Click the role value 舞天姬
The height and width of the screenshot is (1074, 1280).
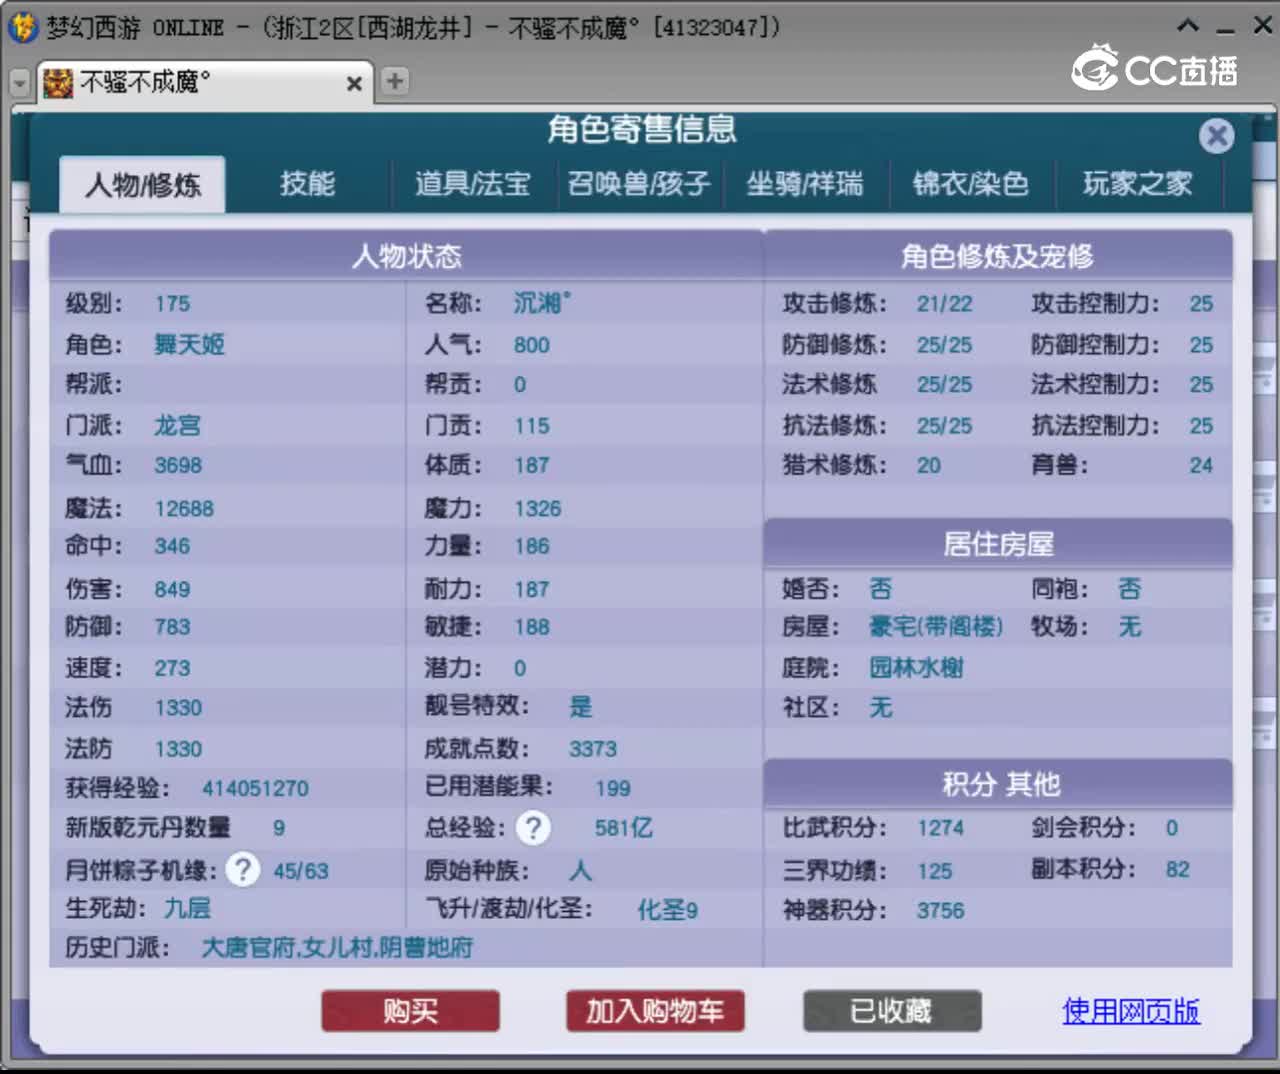click(189, 345)
